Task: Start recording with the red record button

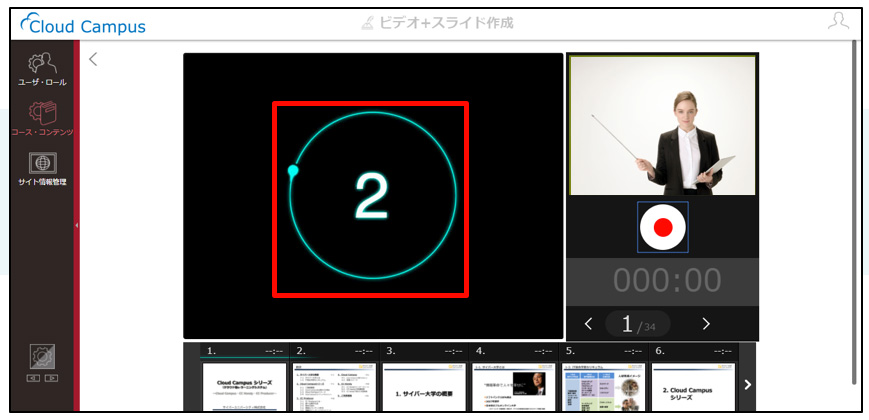Action: pos(663,227)
